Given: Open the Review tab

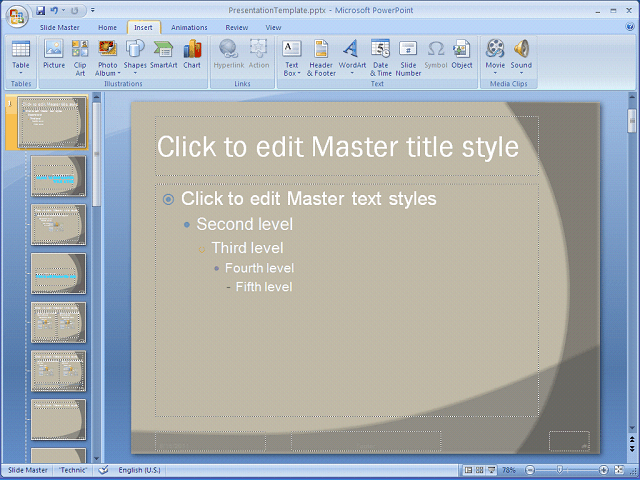Looking at the screenshot, I should 237,27.
